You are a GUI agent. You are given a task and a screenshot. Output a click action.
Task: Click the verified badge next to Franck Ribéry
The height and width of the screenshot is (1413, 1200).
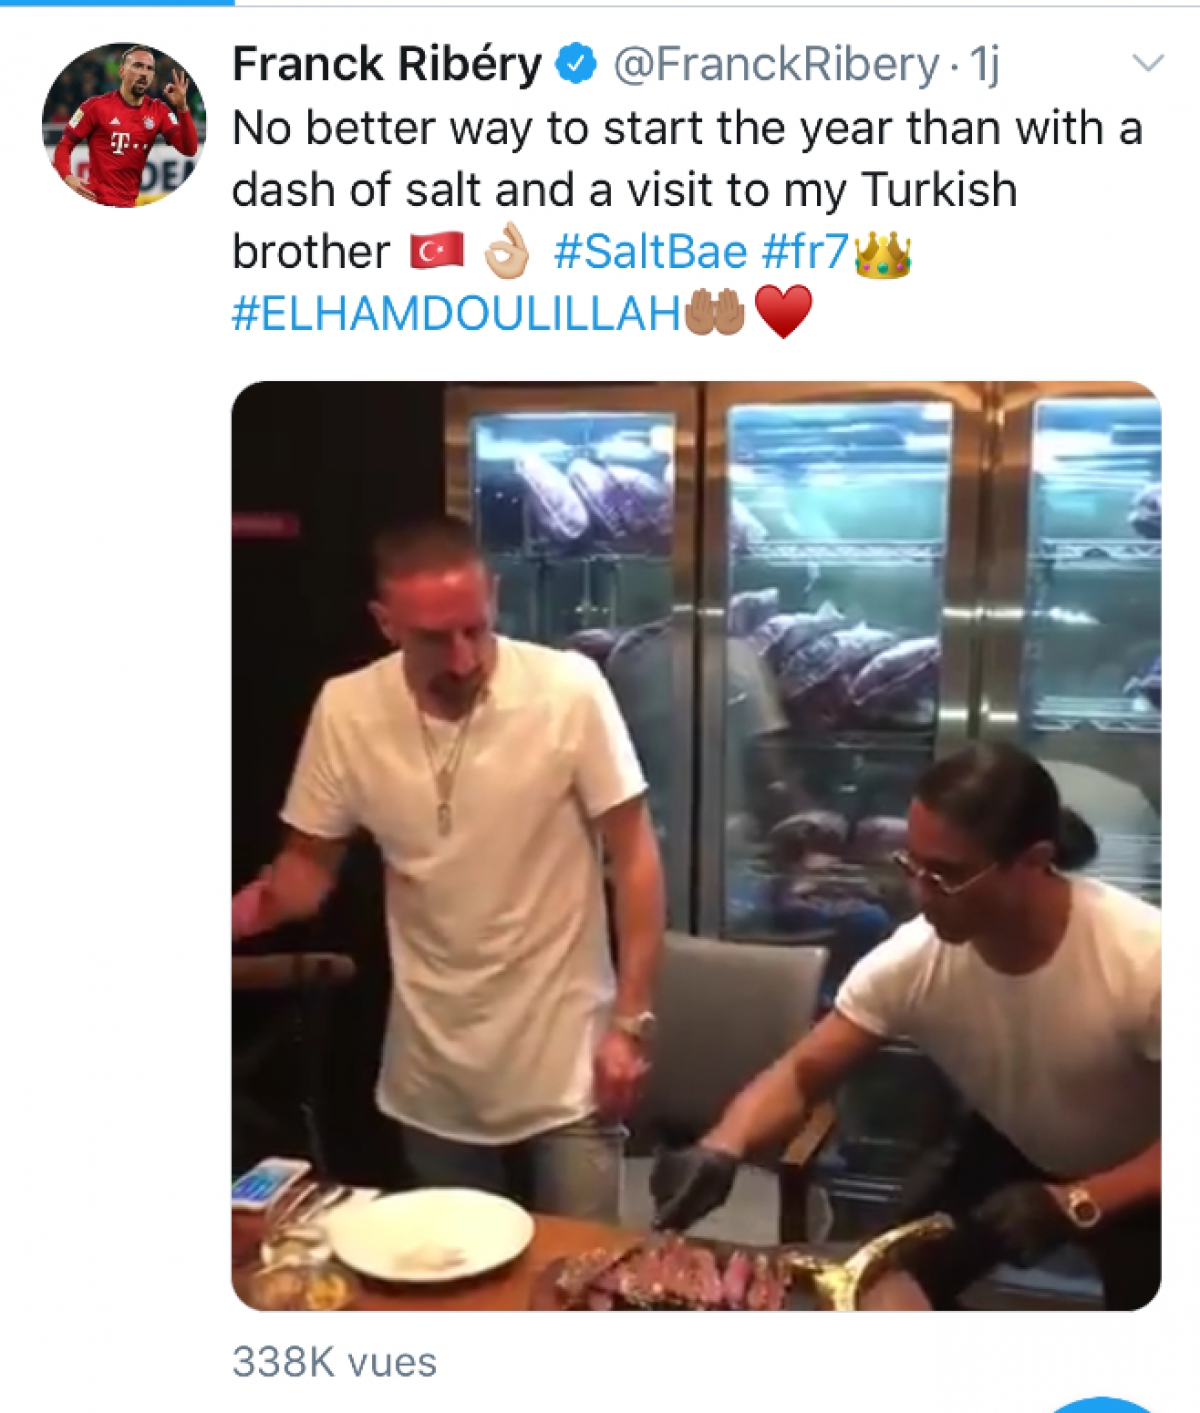[577, 64]
